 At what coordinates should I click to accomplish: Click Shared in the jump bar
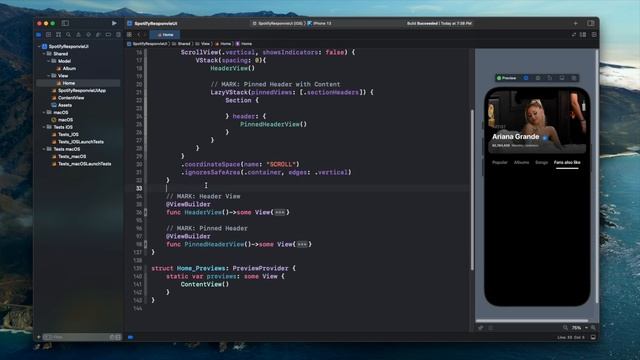point(181,44)
